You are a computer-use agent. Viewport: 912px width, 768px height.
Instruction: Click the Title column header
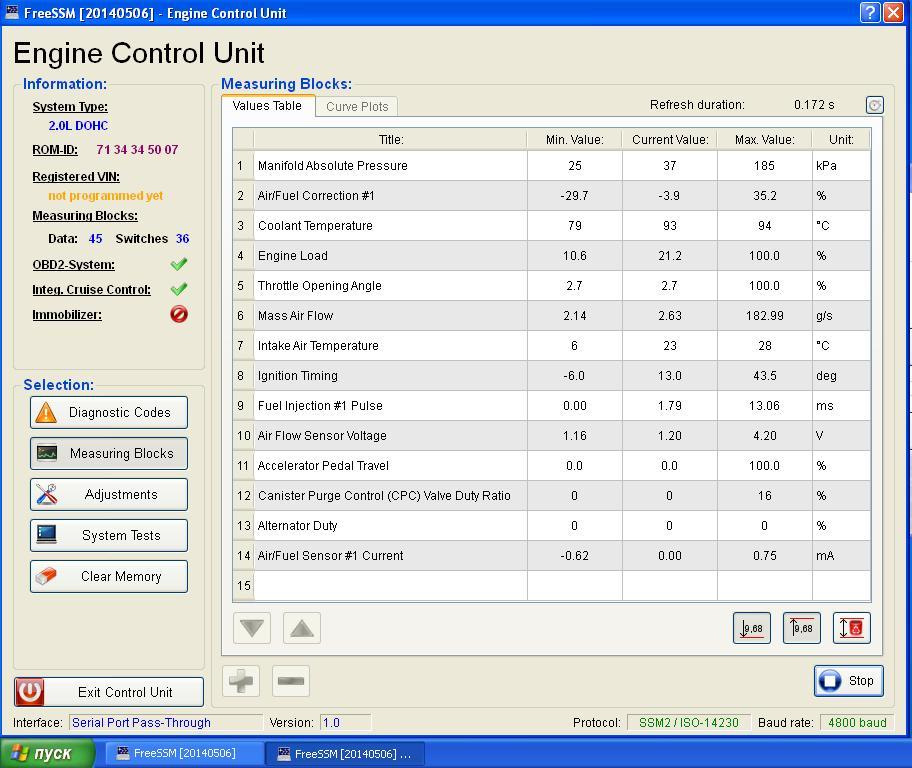click(x=391, y=140)
